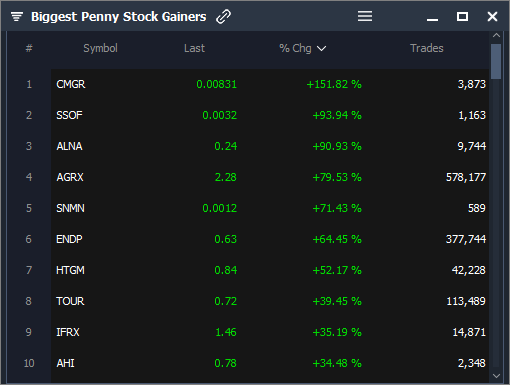Sort by the Last column header
This screenshot has width=510, height=385.
coord(194,48)
